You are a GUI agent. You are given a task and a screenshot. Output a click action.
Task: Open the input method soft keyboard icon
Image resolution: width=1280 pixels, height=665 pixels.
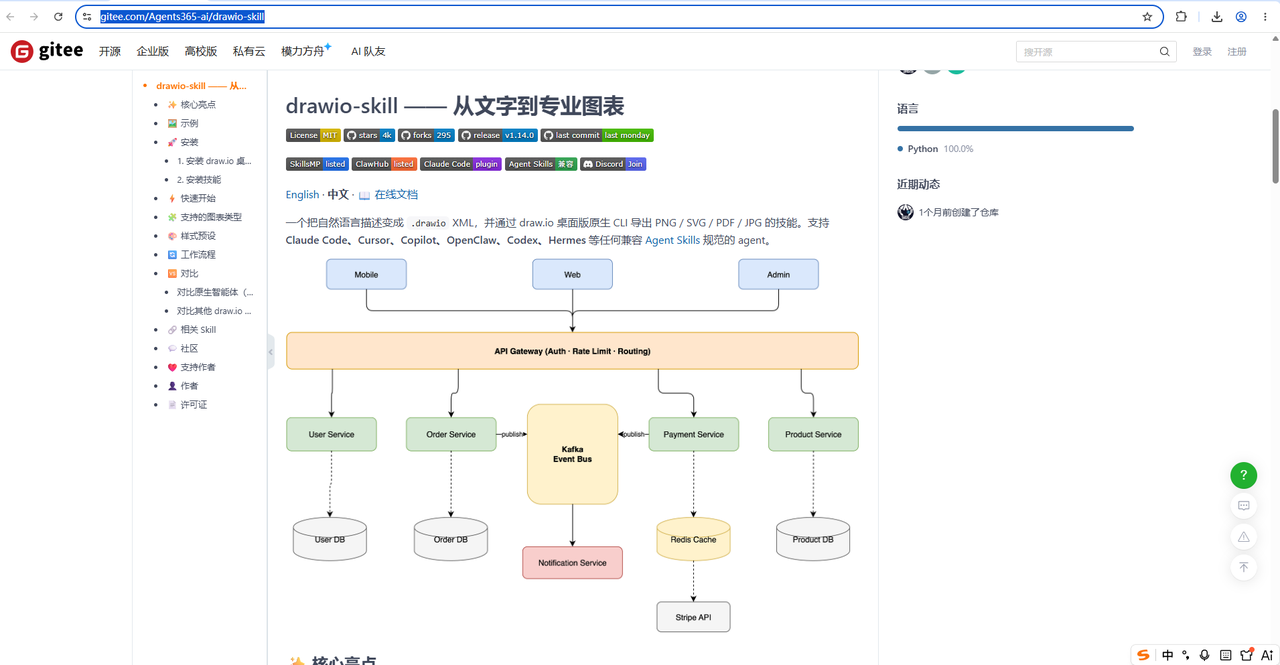(1225, 655)
